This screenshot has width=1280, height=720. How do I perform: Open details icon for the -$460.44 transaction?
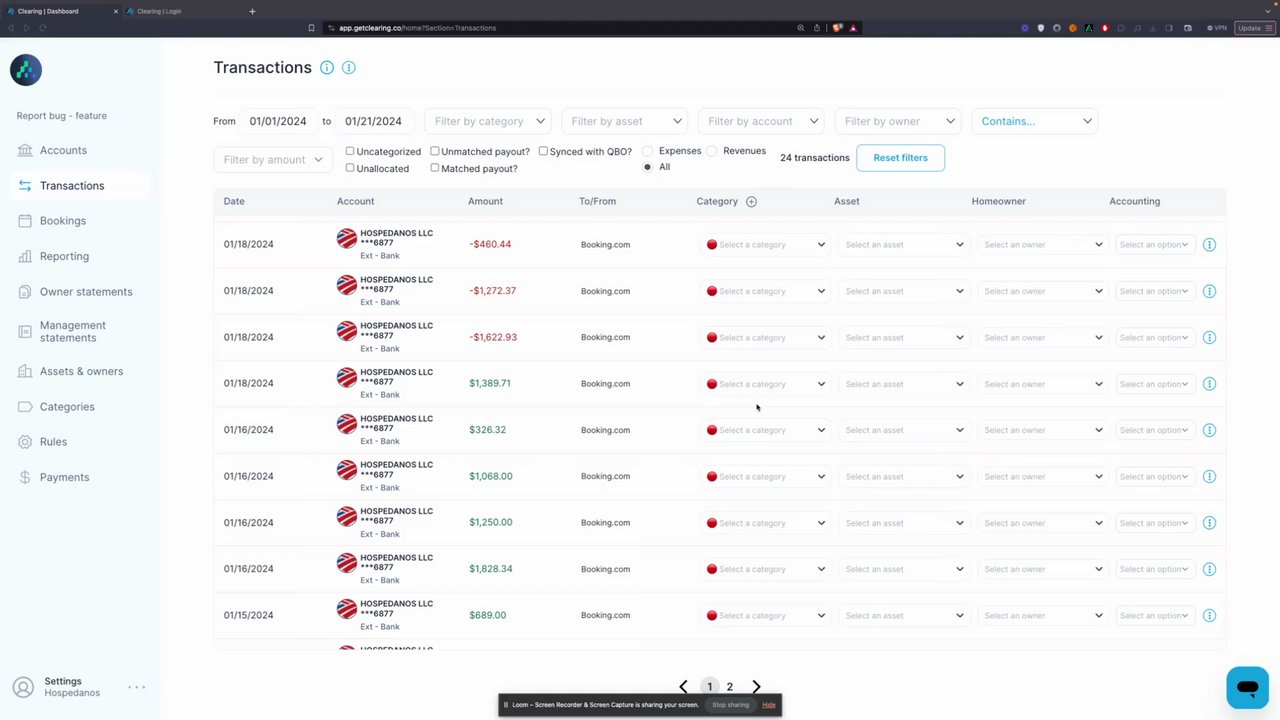pyautogui.click(x=1209, y=245)
